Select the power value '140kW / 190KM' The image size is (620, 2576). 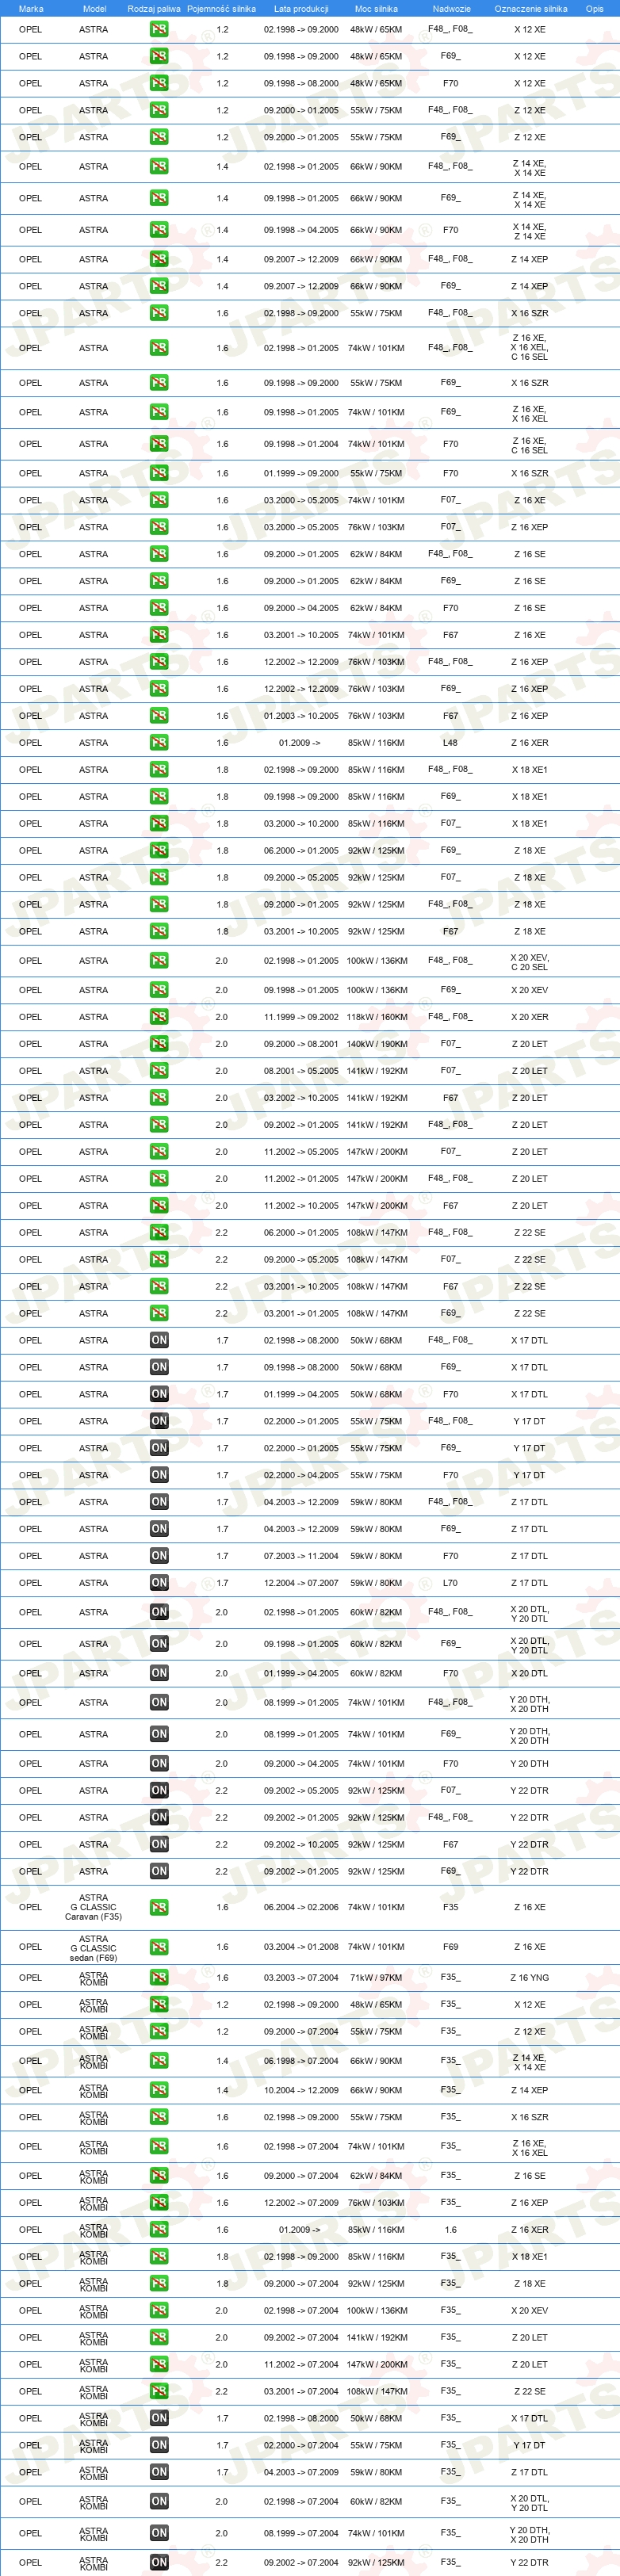(x=376, y=1044)
